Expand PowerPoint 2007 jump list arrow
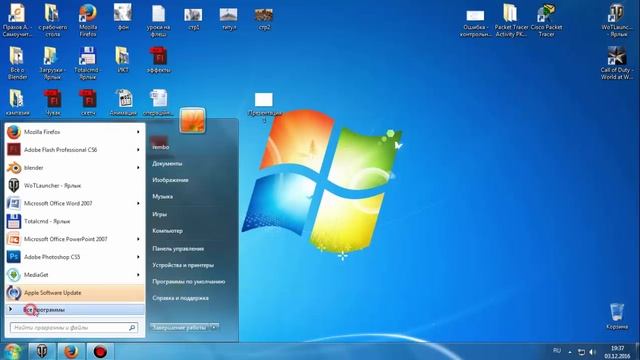The image size is (640, 360). pyautogui.click(x=138, y=239)
